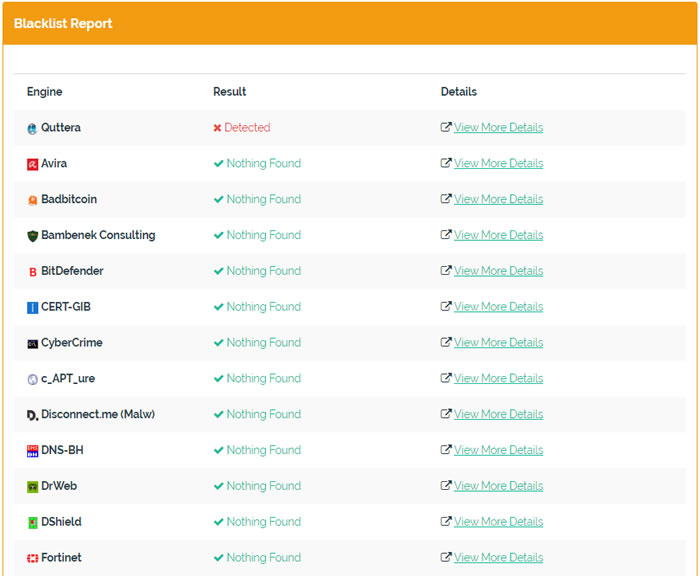Click the Bambenek Consulting shield icon

[32, 236]
